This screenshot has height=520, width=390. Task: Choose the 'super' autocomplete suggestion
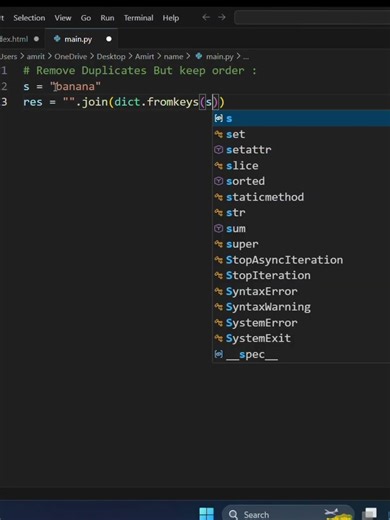(301, 244)
